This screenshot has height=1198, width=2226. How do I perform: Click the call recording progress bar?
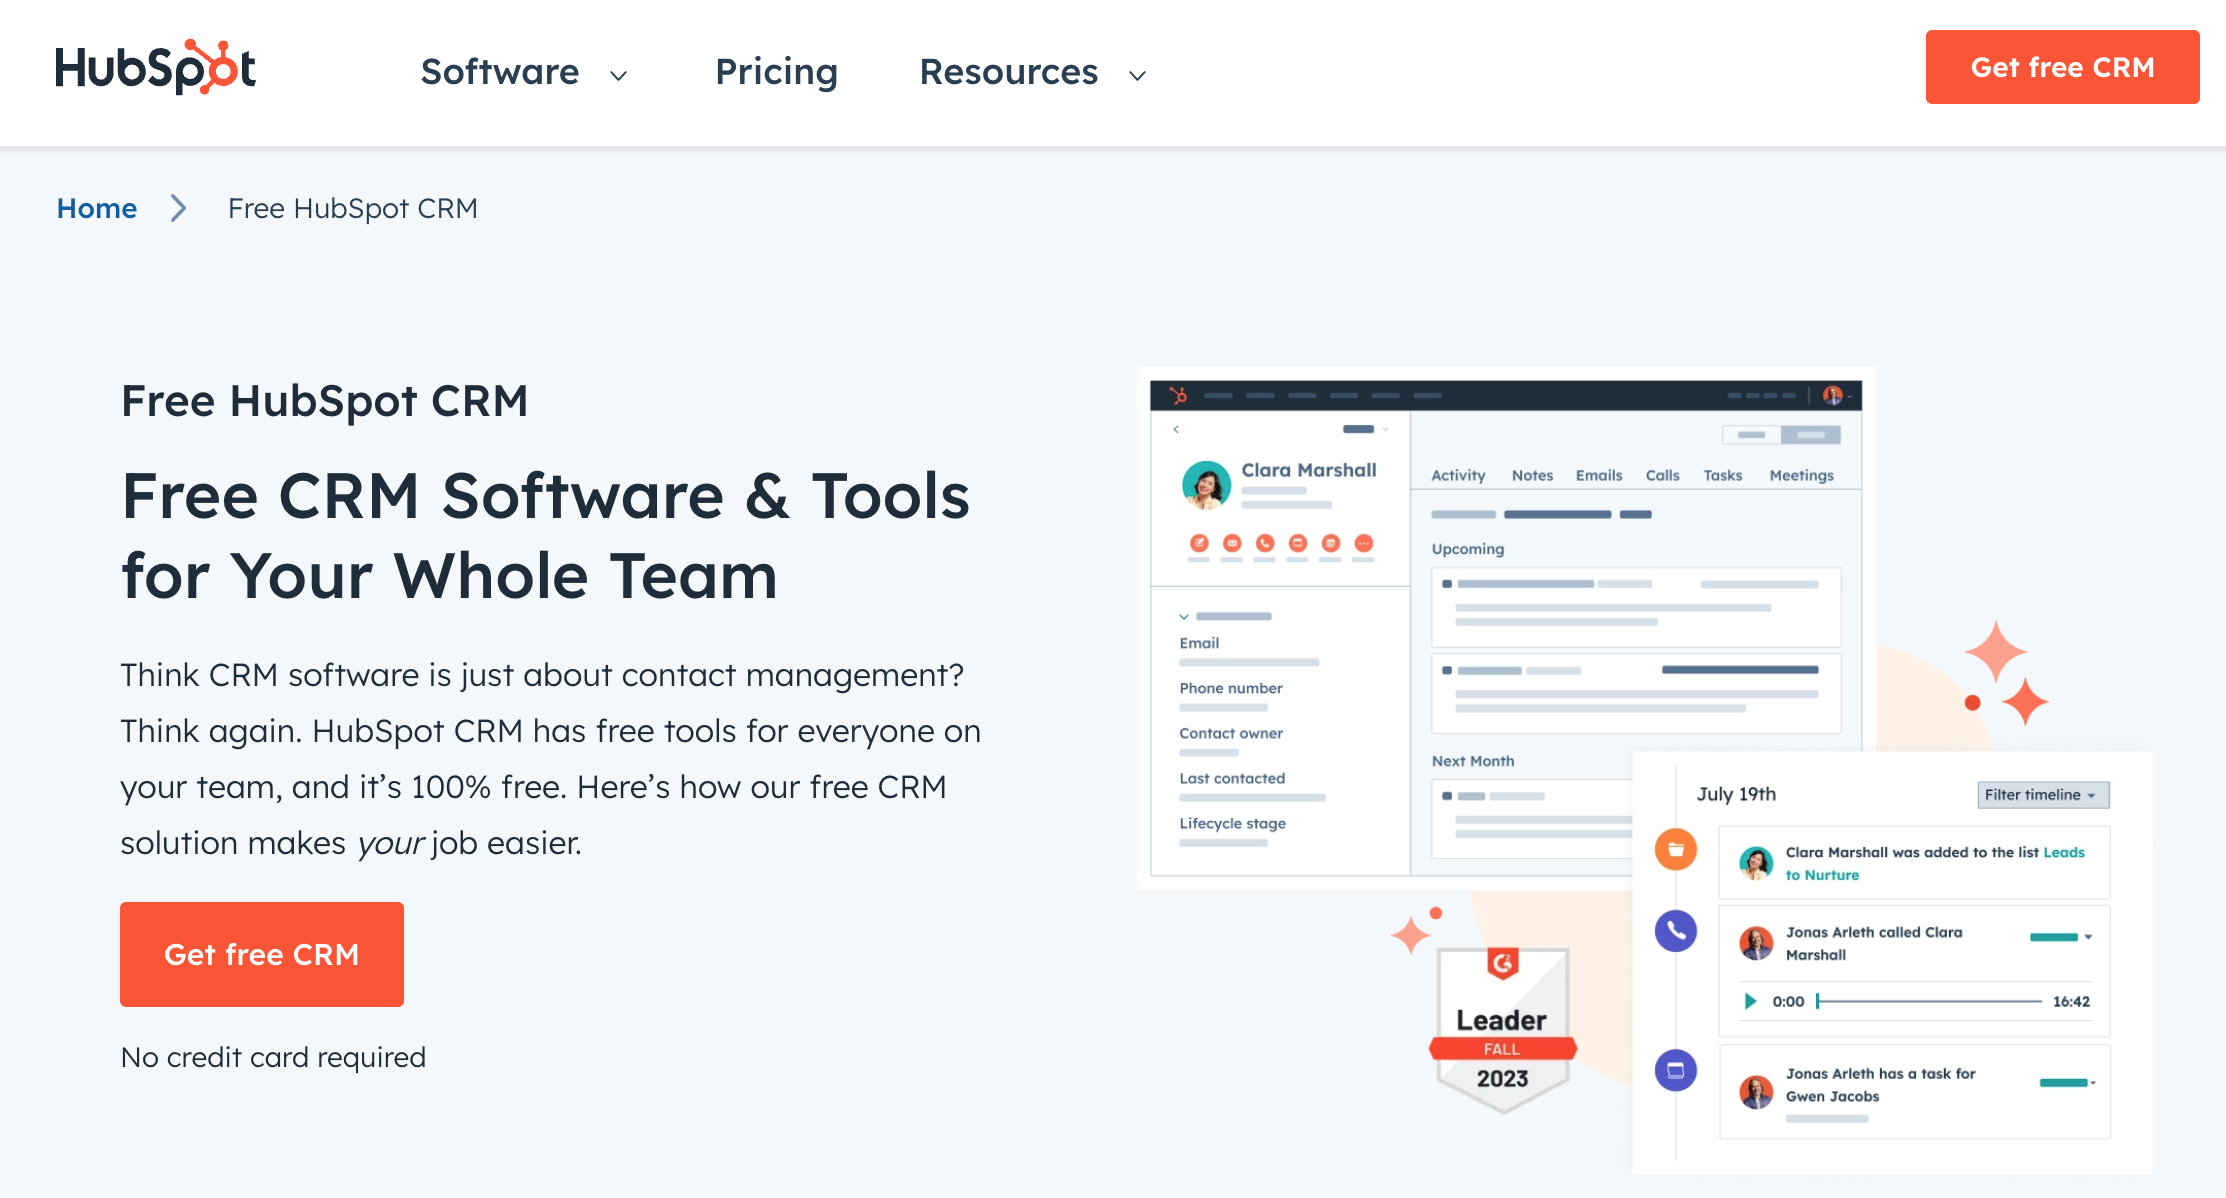tap(1929, 1001)
